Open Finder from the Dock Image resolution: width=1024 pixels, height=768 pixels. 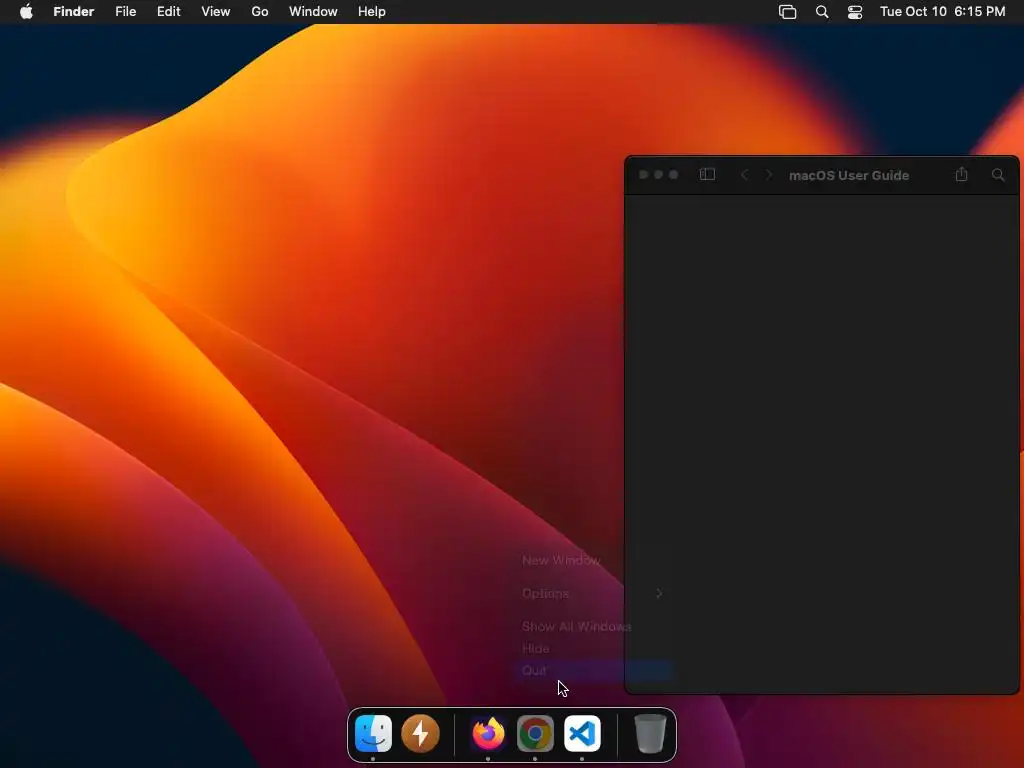tap(373, 733)
